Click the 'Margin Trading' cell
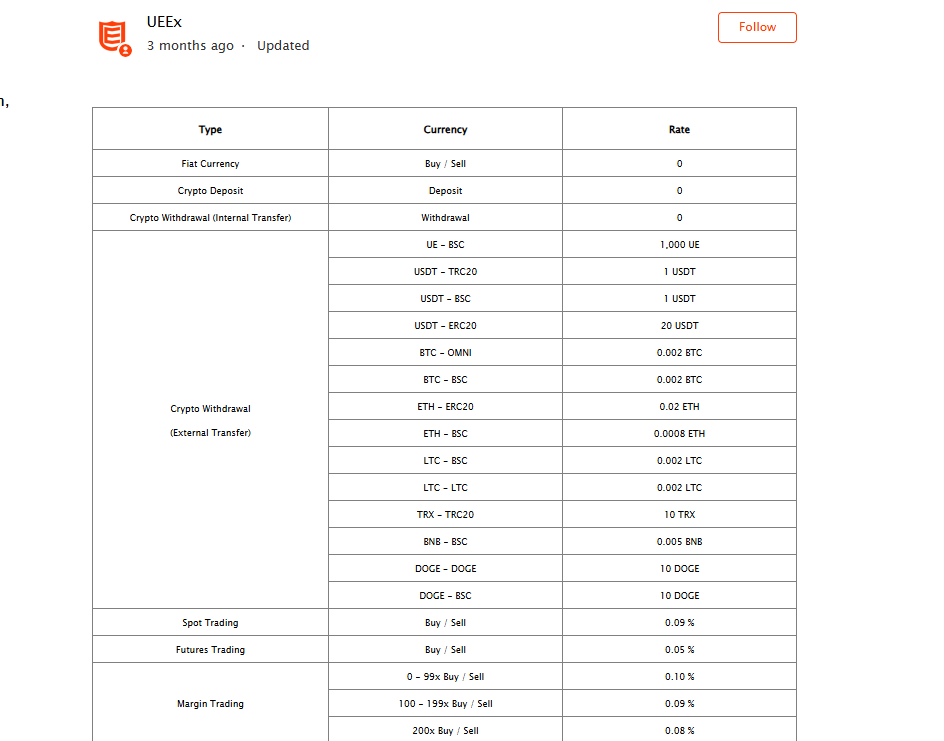 pyautogui.click(x=210, y=704)
